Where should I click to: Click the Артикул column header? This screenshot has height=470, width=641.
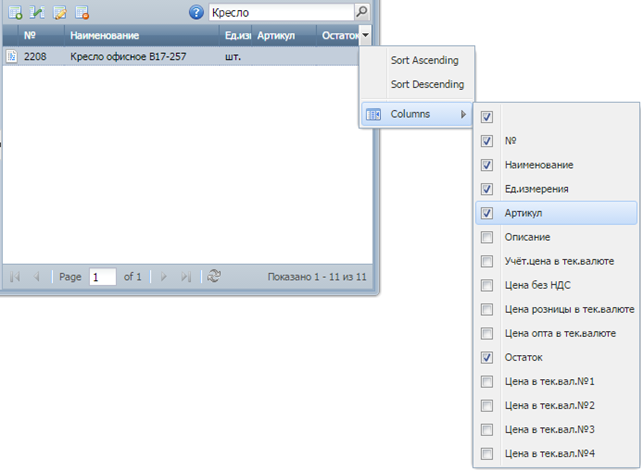pos(285,36)
